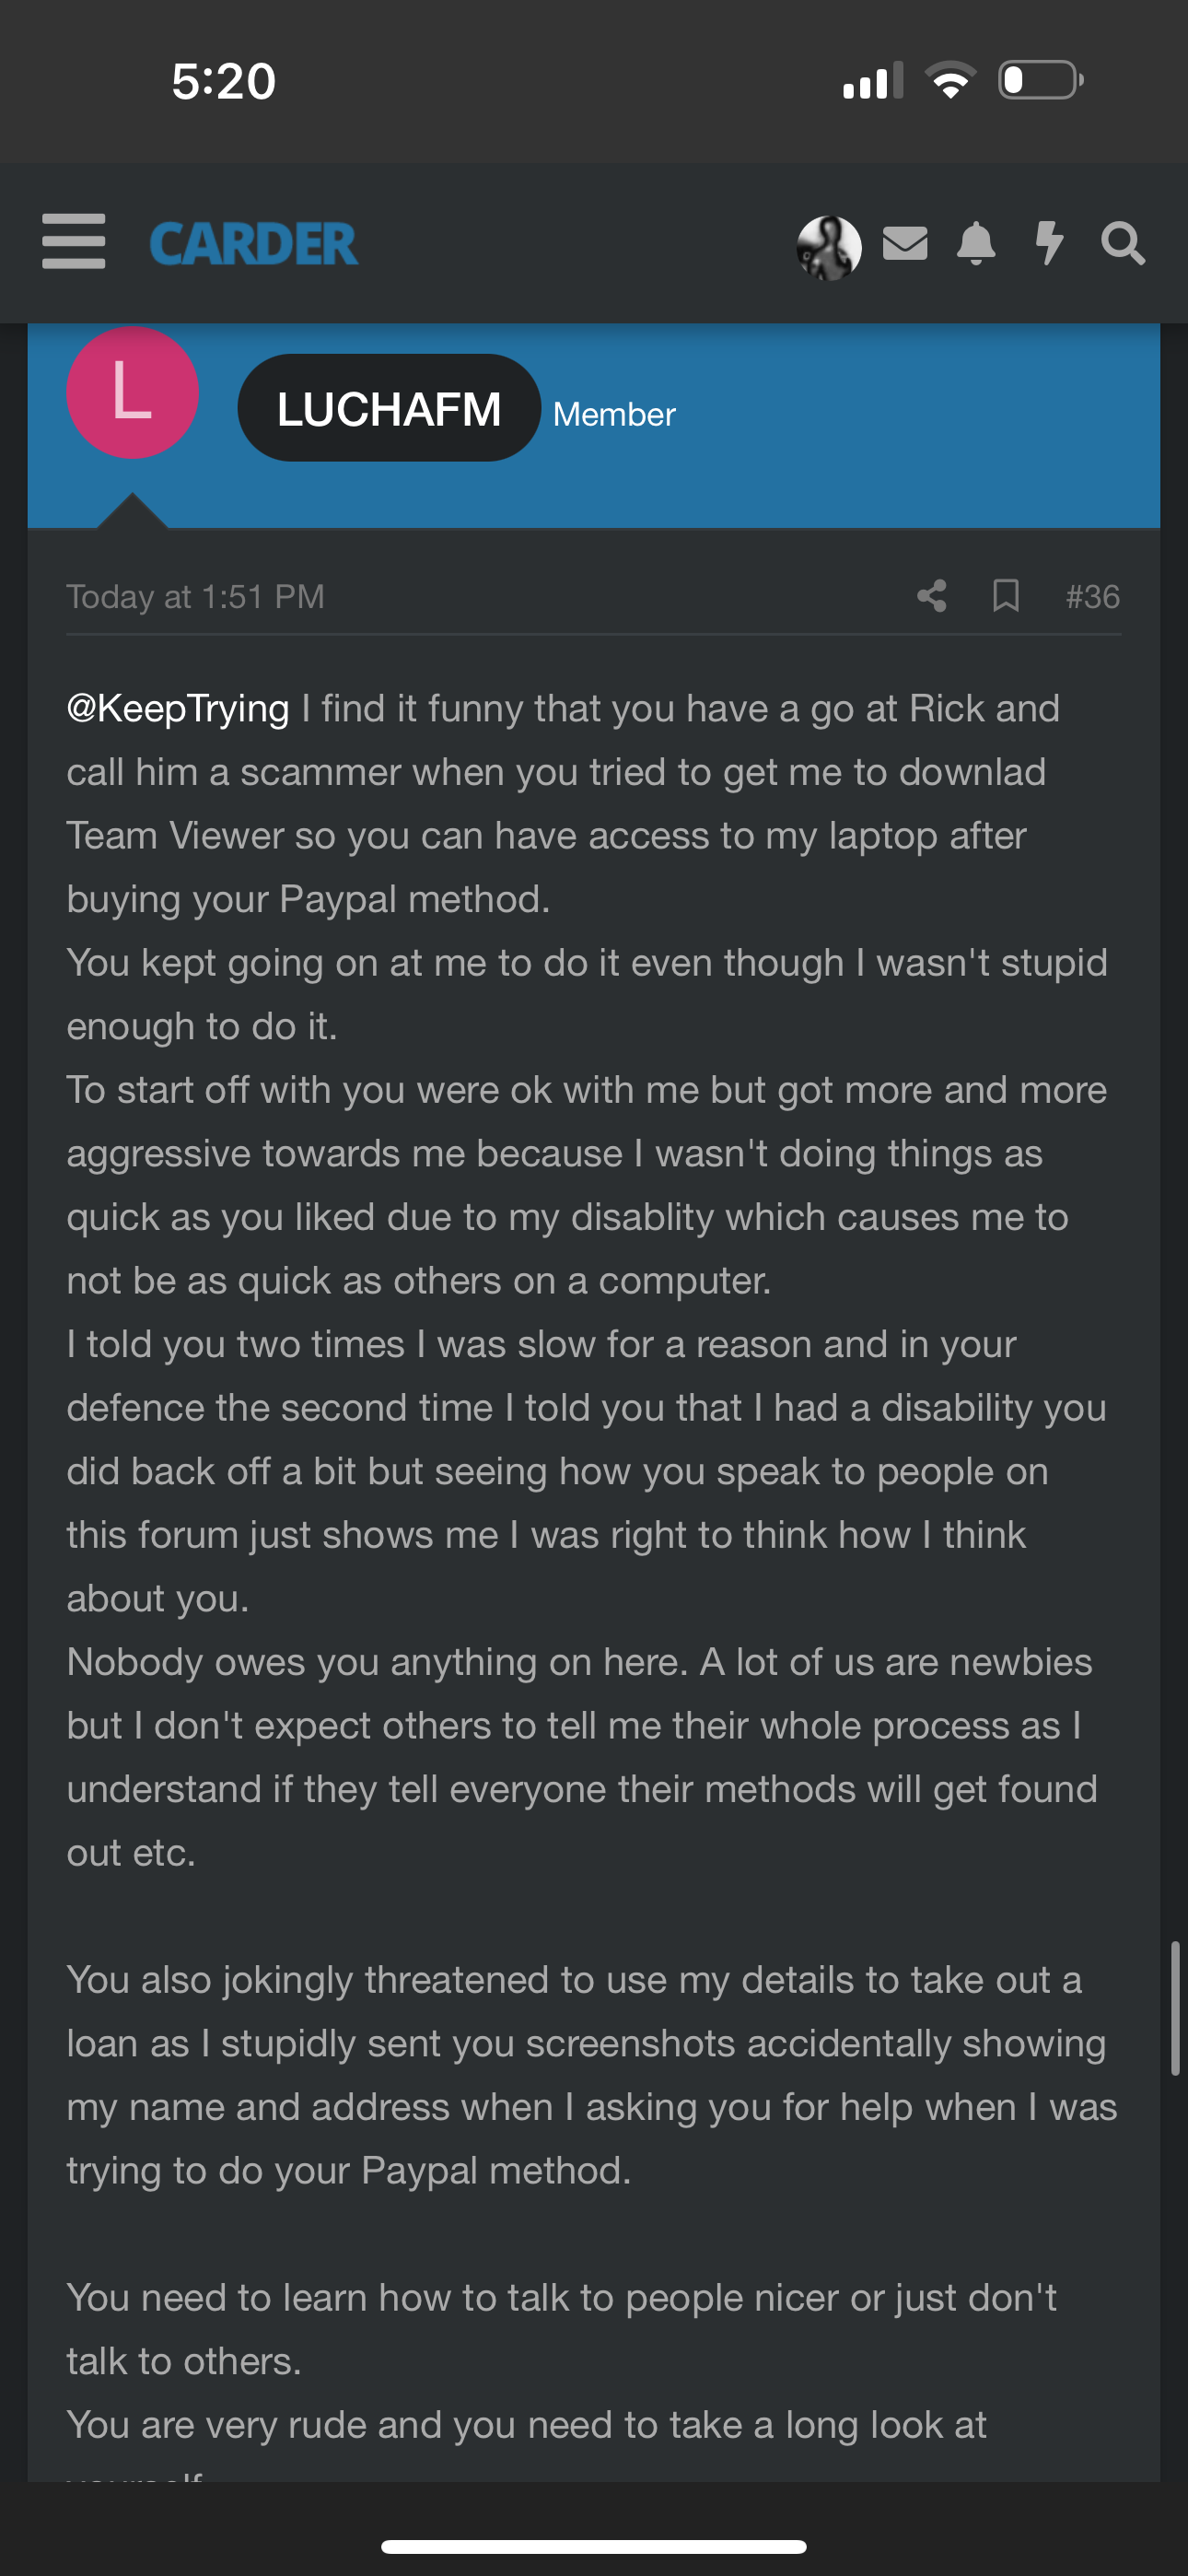Tap the pink L avatar of LUCHAFM
The width and height of the screenshot is (1188, 2576).
point(132,393)
